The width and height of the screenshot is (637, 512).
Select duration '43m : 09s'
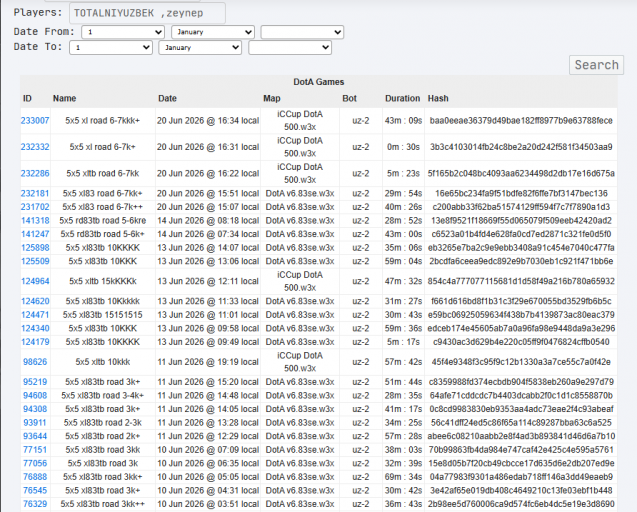pos(403,121)
